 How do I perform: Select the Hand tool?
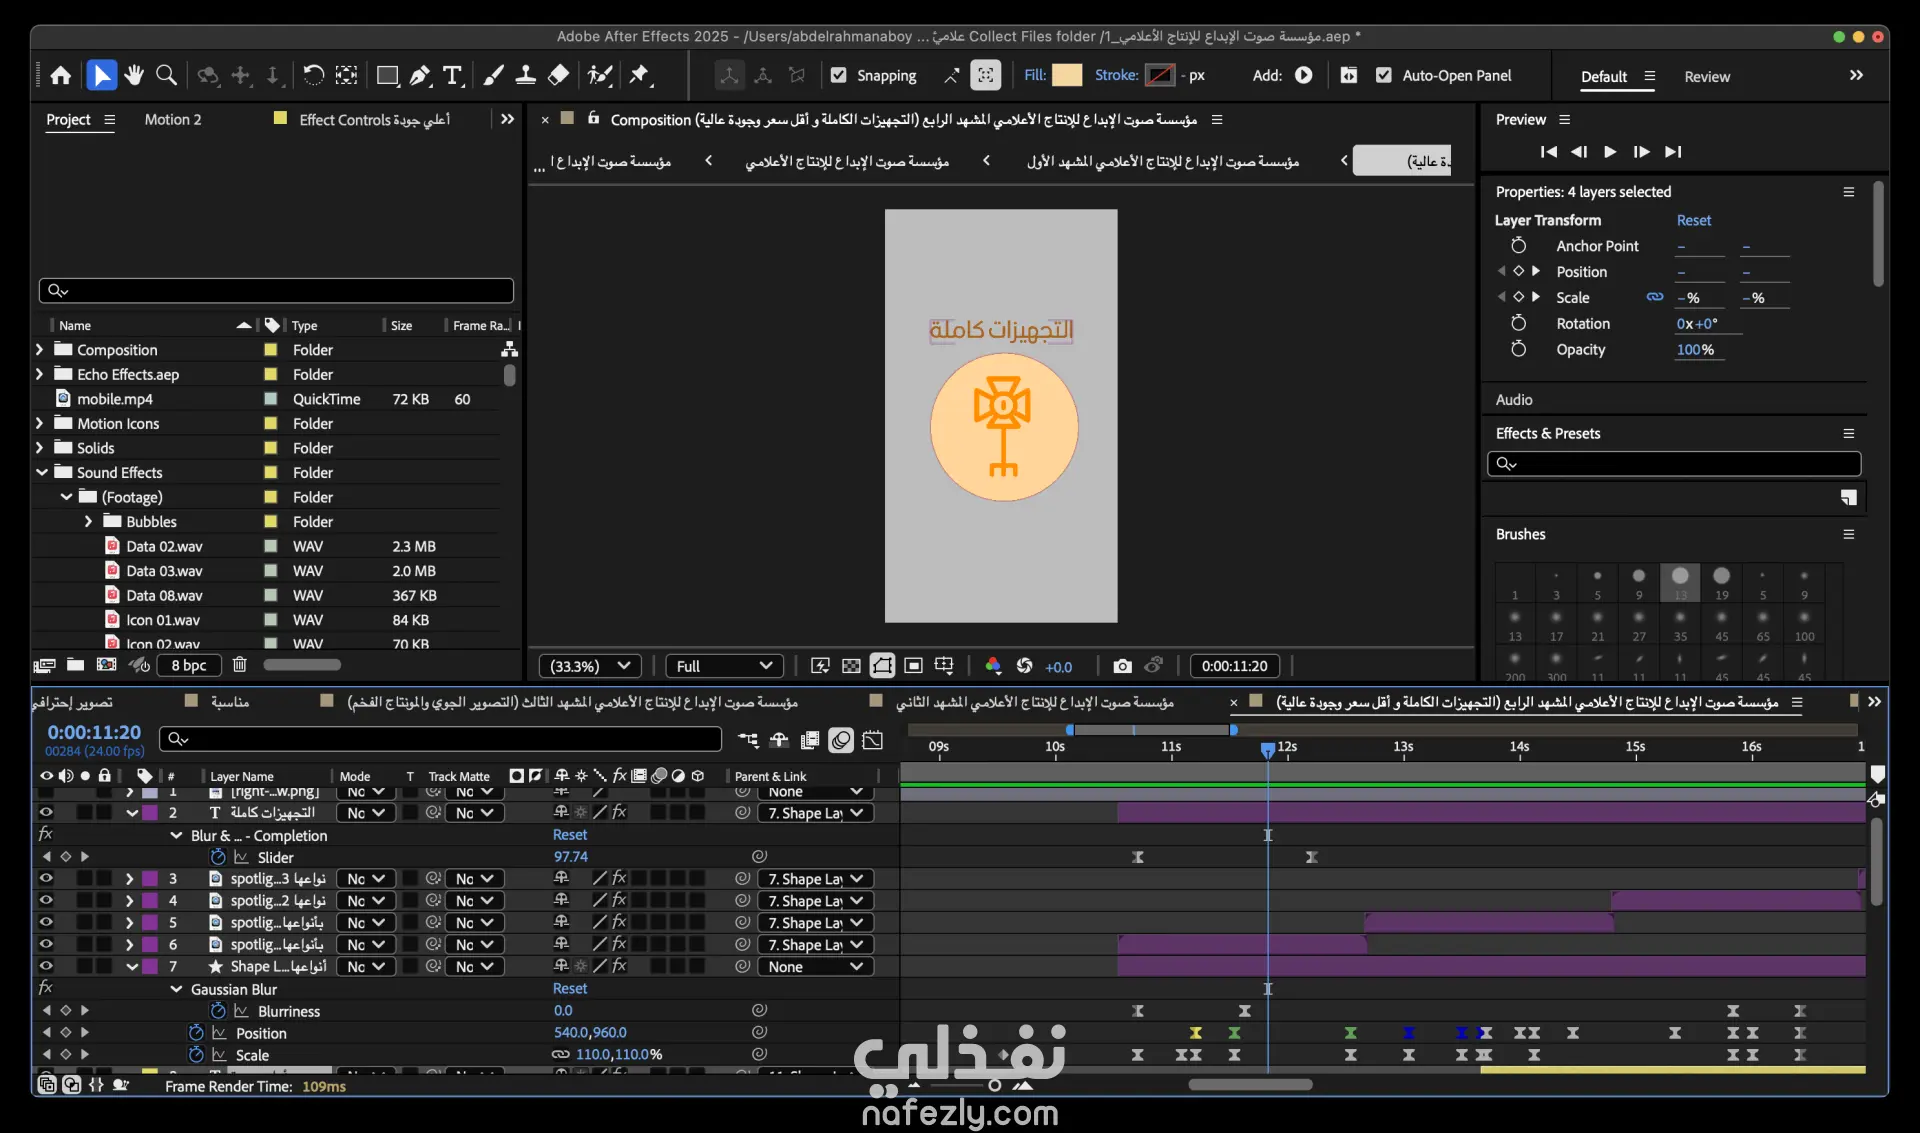pyautogui.click(x=134, y=75)
